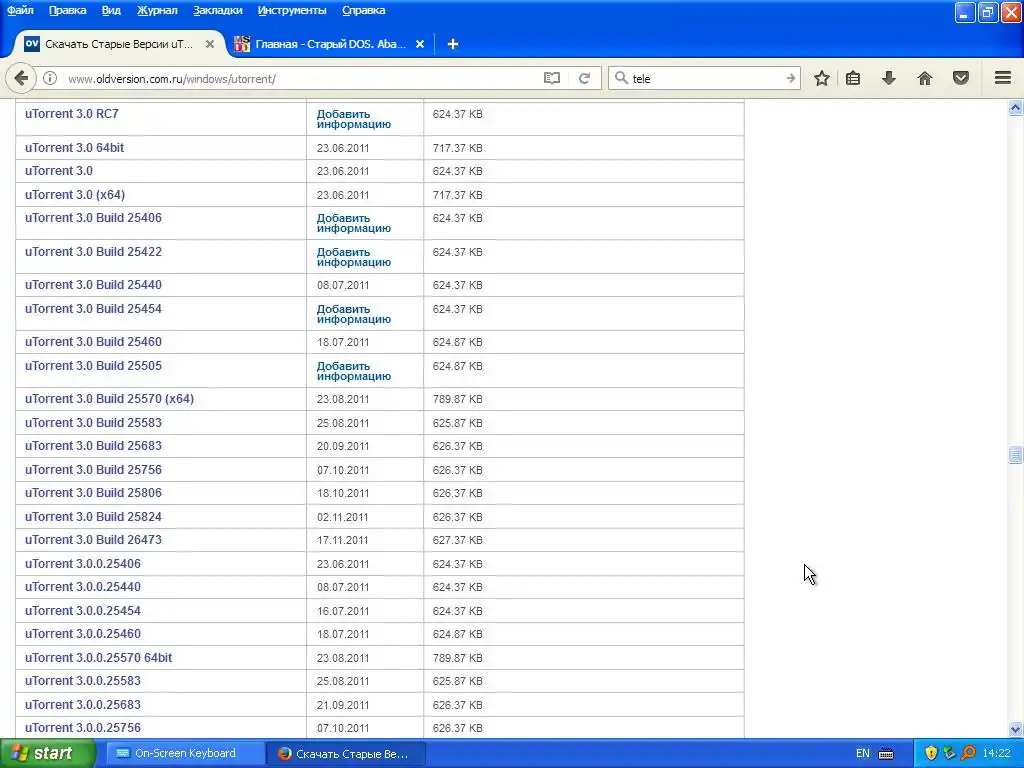Open the Закладки menu
The width and height of the screenshot is (1024, 768).
pyautogui.click(x=217, y=10)
